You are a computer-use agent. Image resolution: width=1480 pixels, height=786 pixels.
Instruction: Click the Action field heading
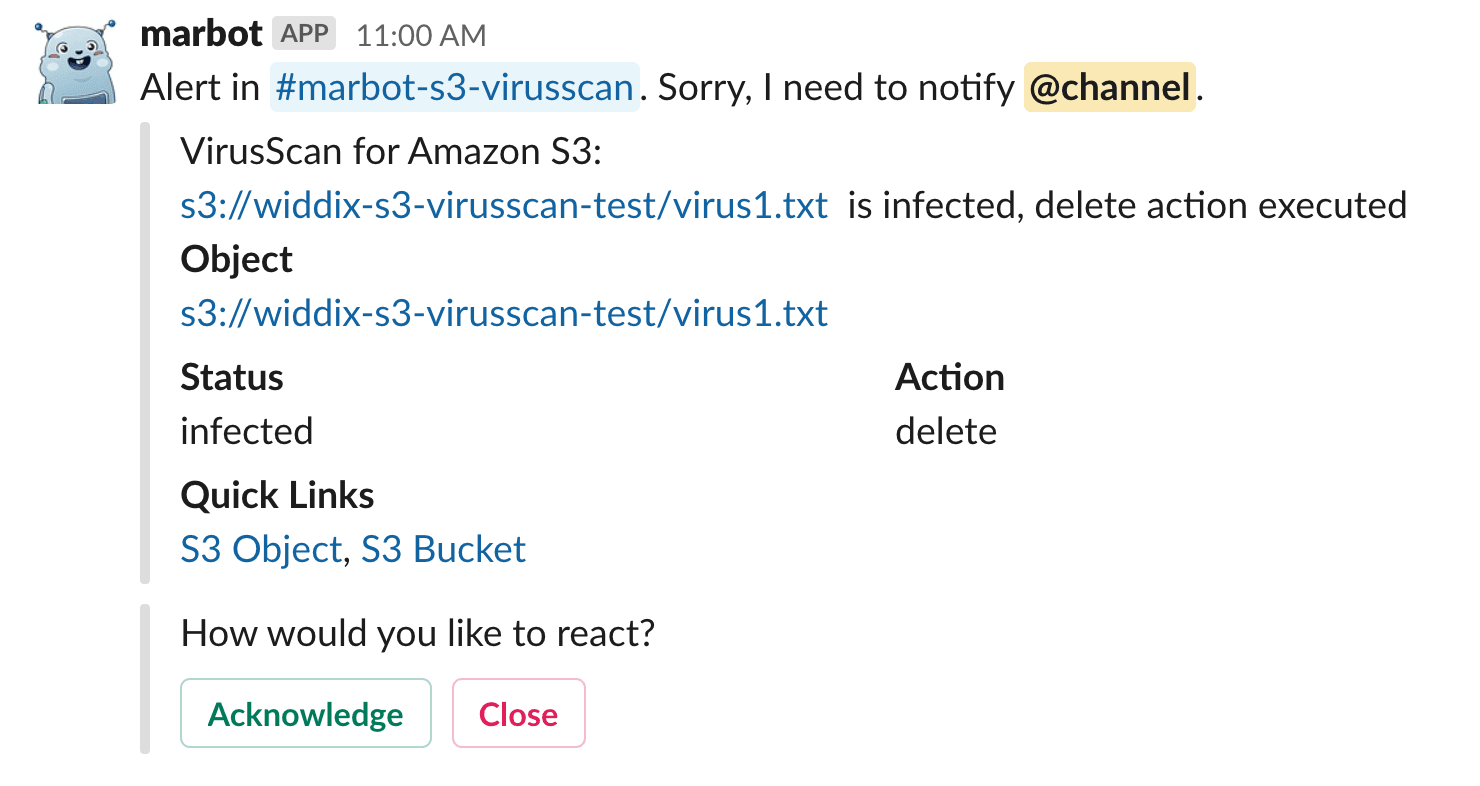pos(950,377)
